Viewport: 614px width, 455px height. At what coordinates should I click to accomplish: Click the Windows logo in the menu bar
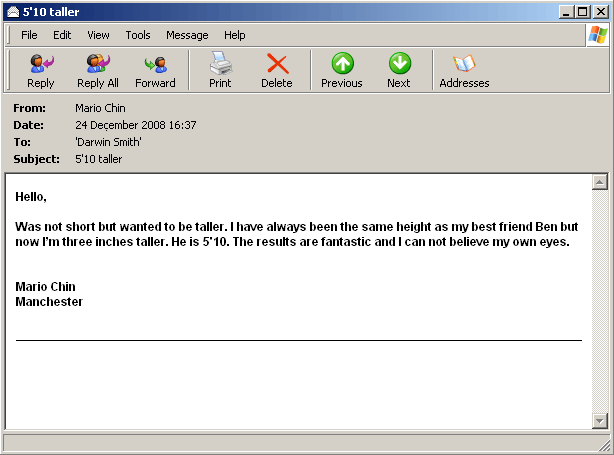point(598,35)
